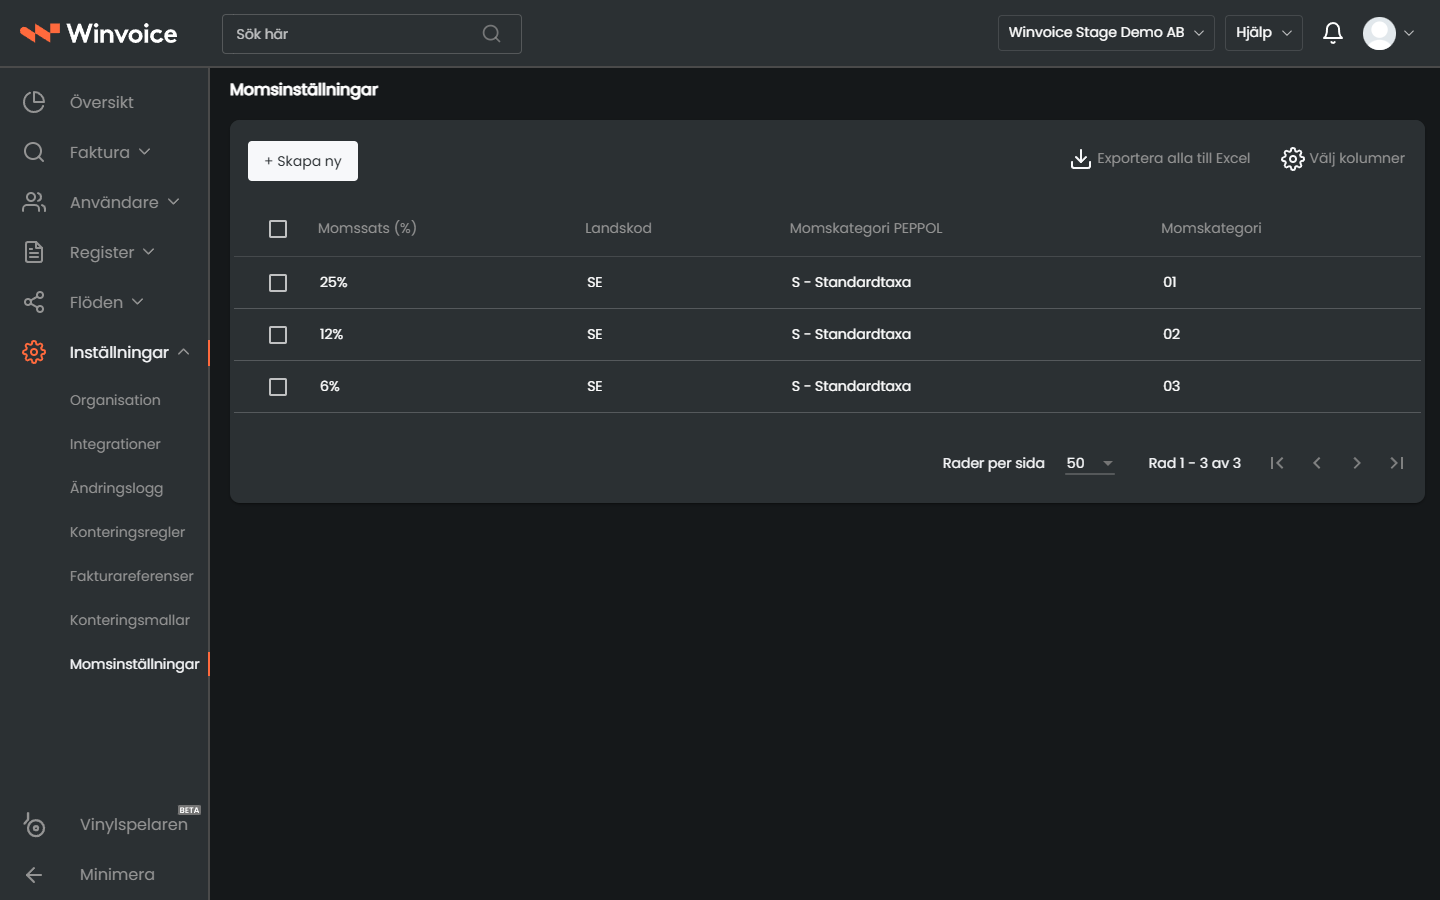Open the rows per page dropdown showing 50
Viewport: 1440px width, 900px height.
coord(1090,463)
